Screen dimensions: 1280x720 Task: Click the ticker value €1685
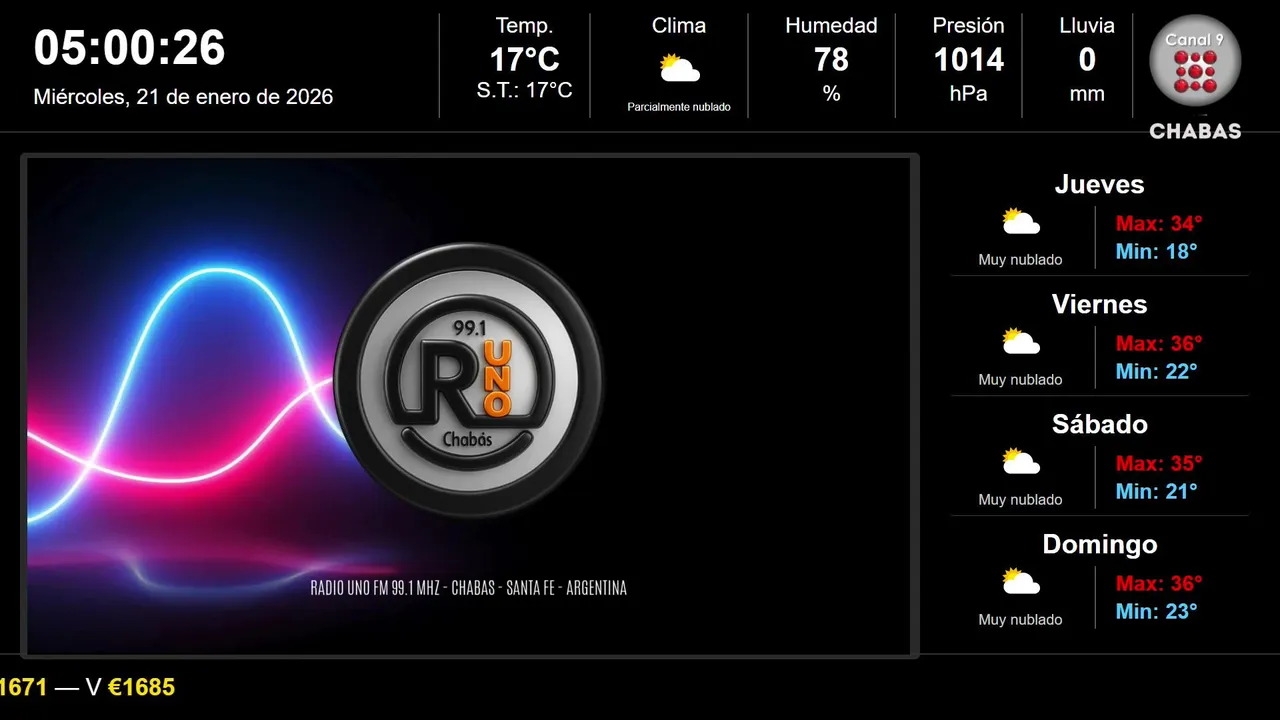point(141,687)
